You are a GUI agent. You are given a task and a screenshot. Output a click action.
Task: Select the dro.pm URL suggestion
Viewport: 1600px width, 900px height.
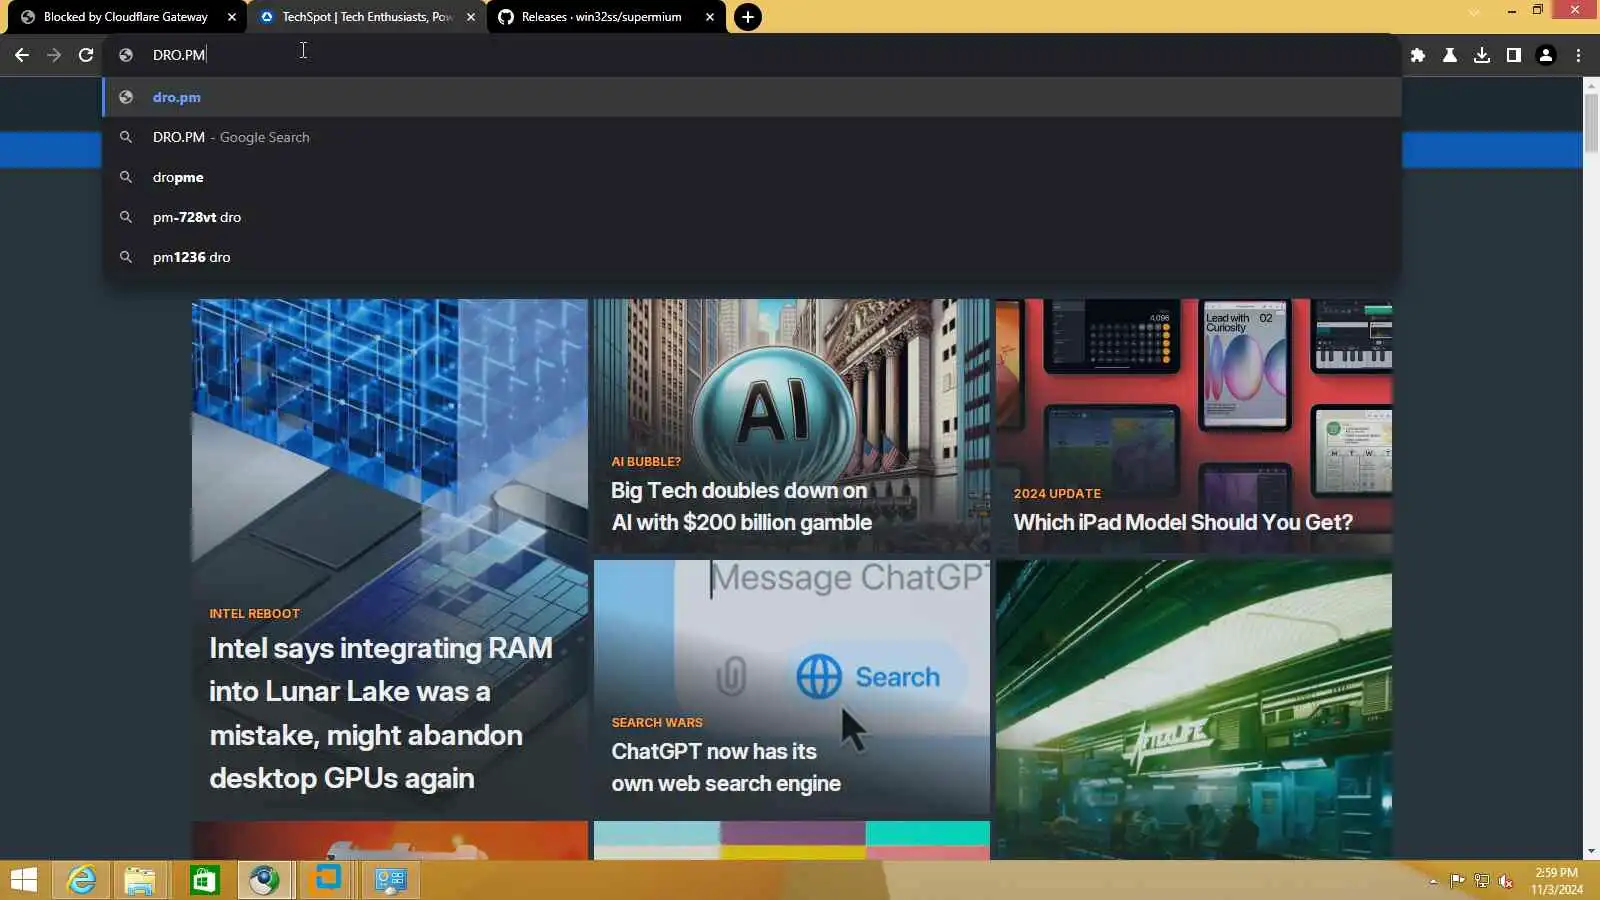(x=752, y=97)
